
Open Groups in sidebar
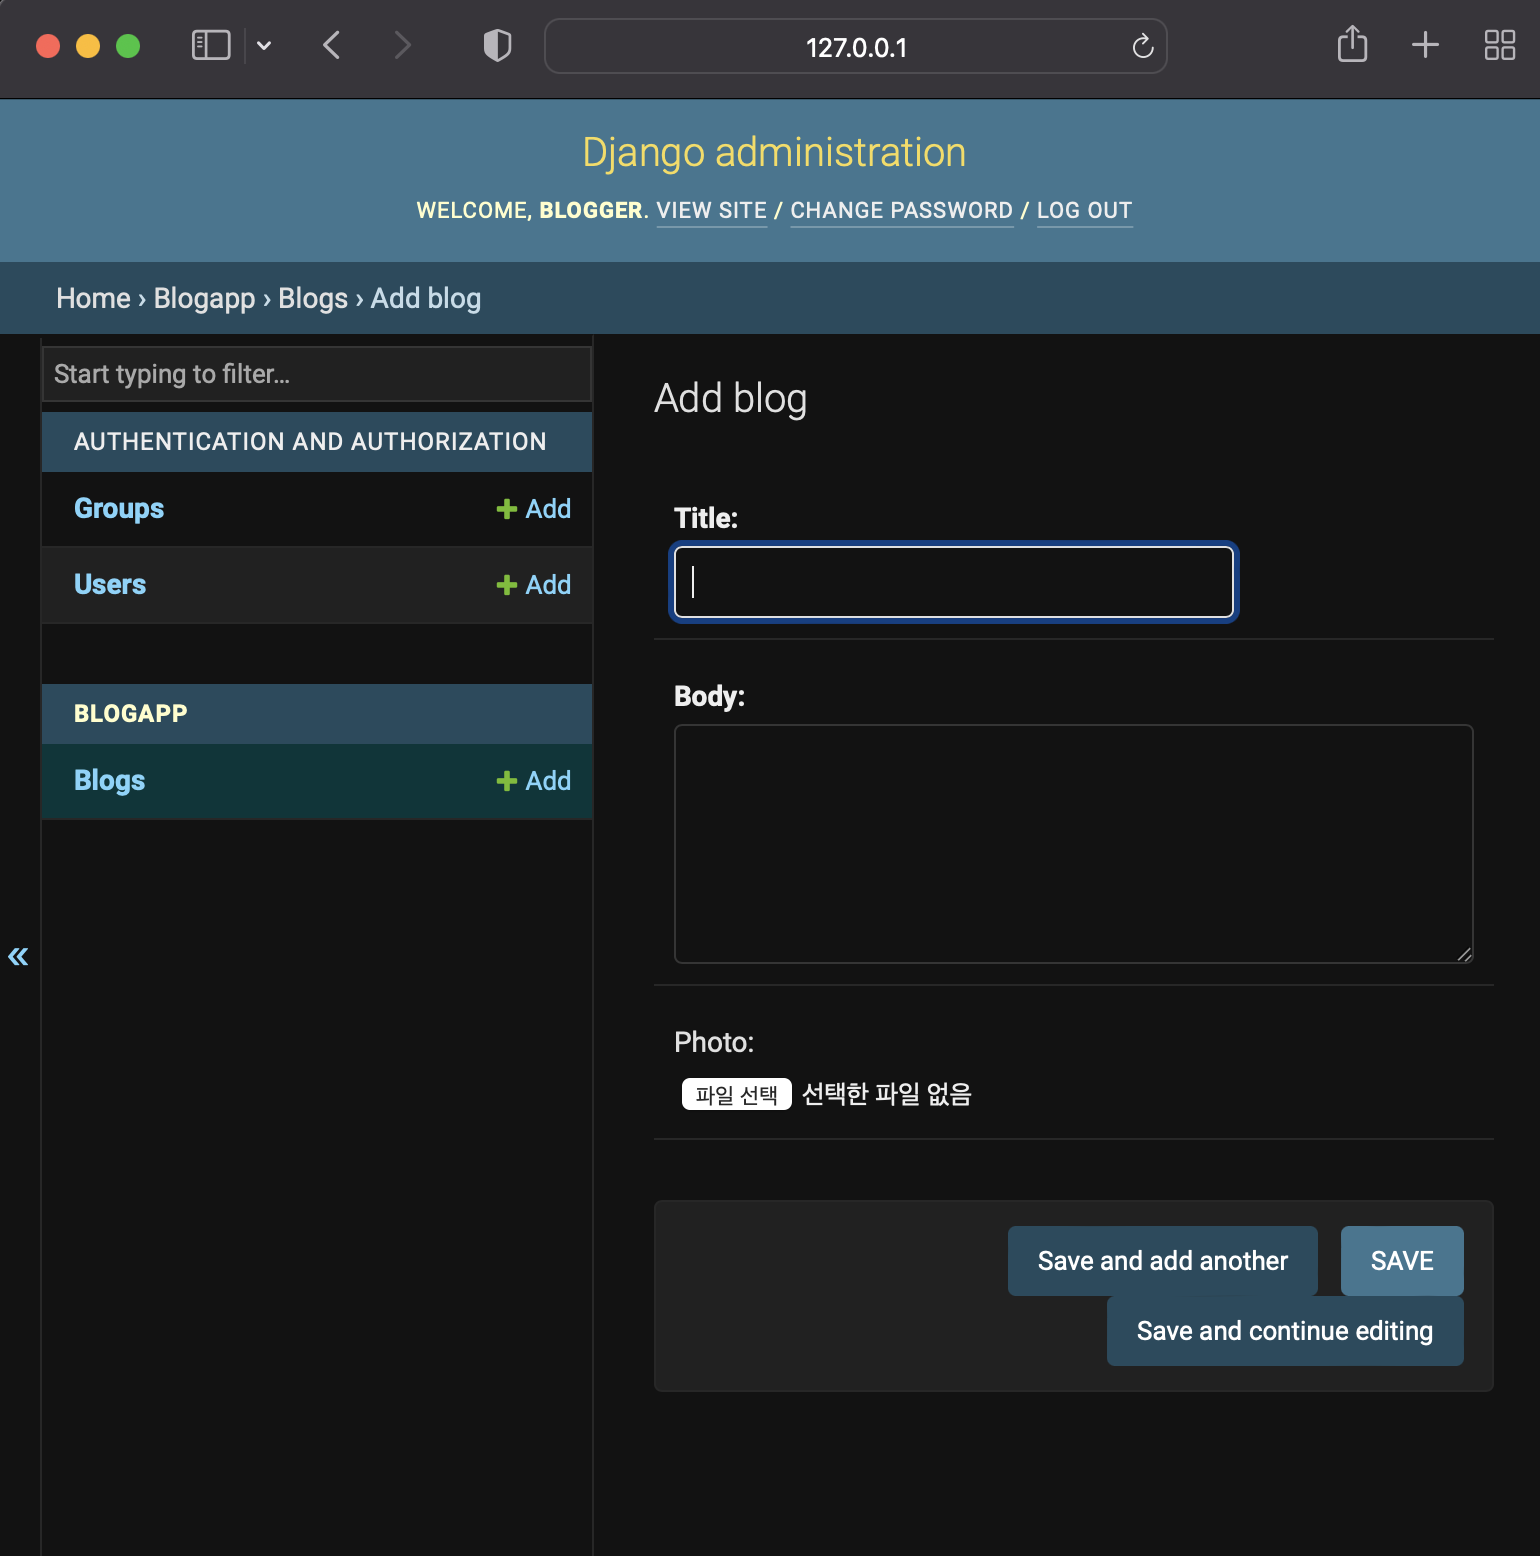[119, 508]
